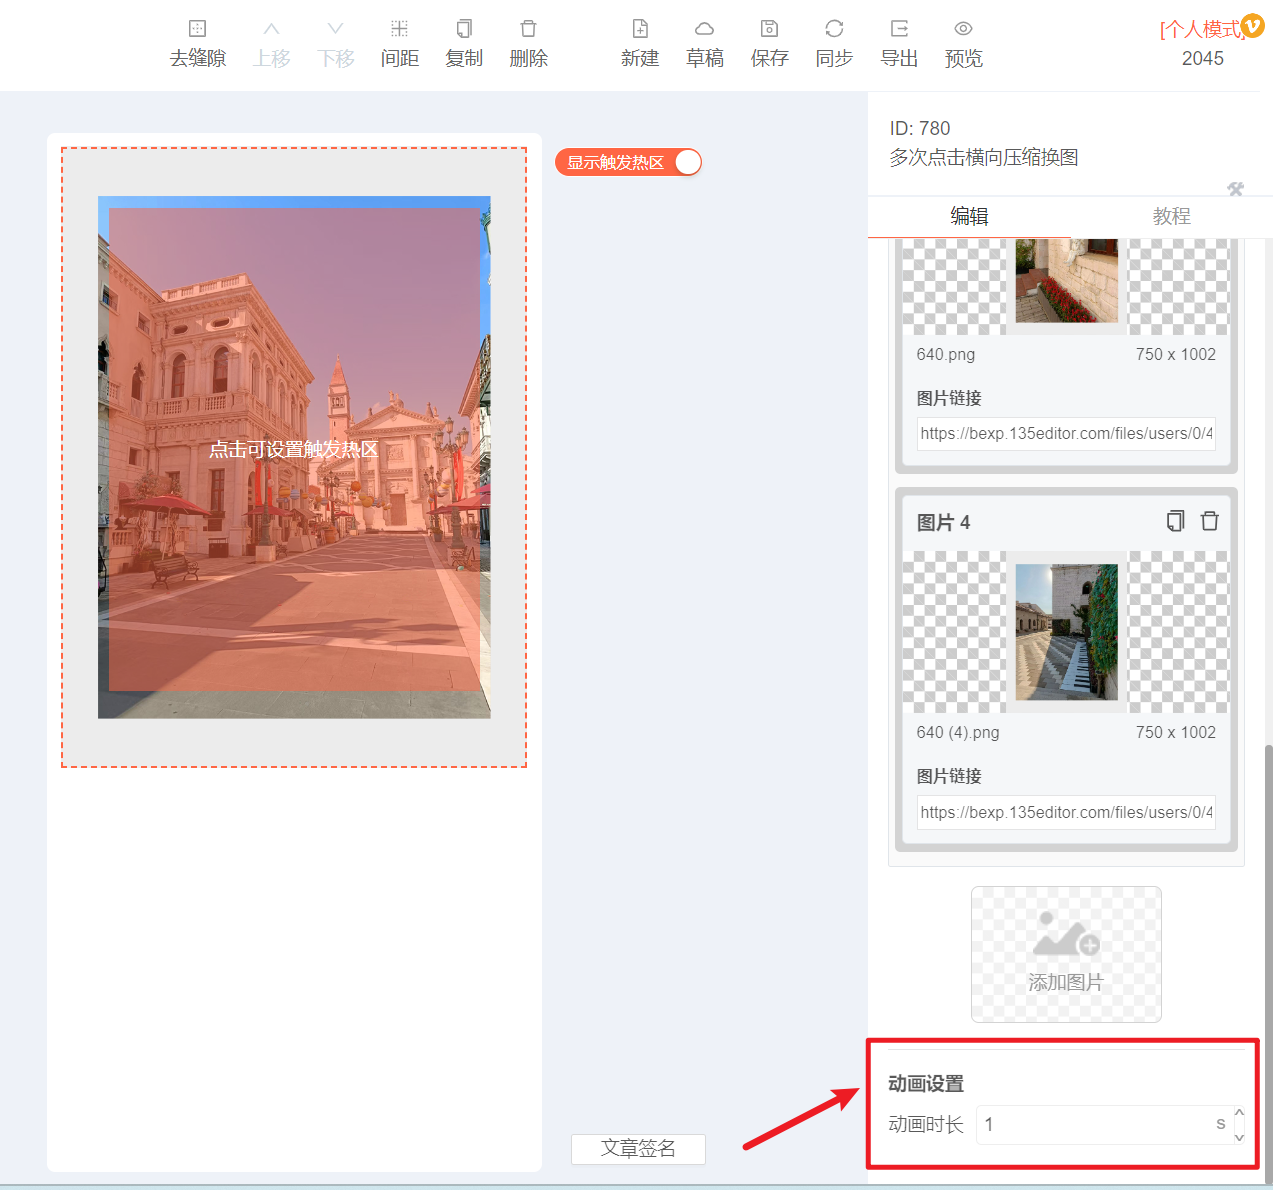
Task: Create a new article with 新建
Action: point(640,44)
